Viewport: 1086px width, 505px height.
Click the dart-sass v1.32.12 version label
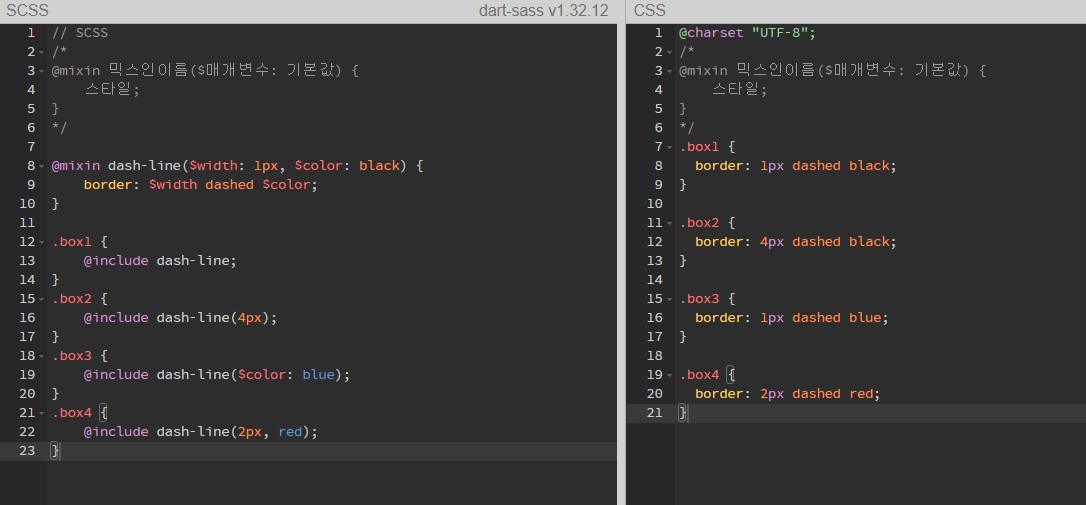[544, 10]
